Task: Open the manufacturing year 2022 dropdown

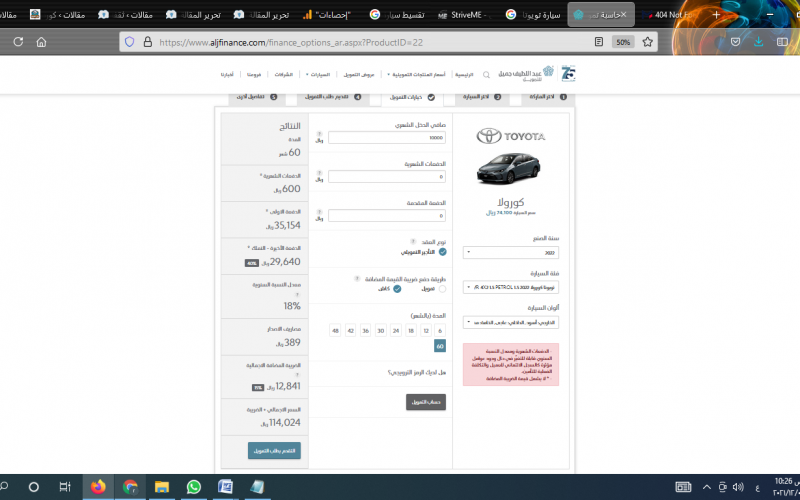Action: pos(511,253)
